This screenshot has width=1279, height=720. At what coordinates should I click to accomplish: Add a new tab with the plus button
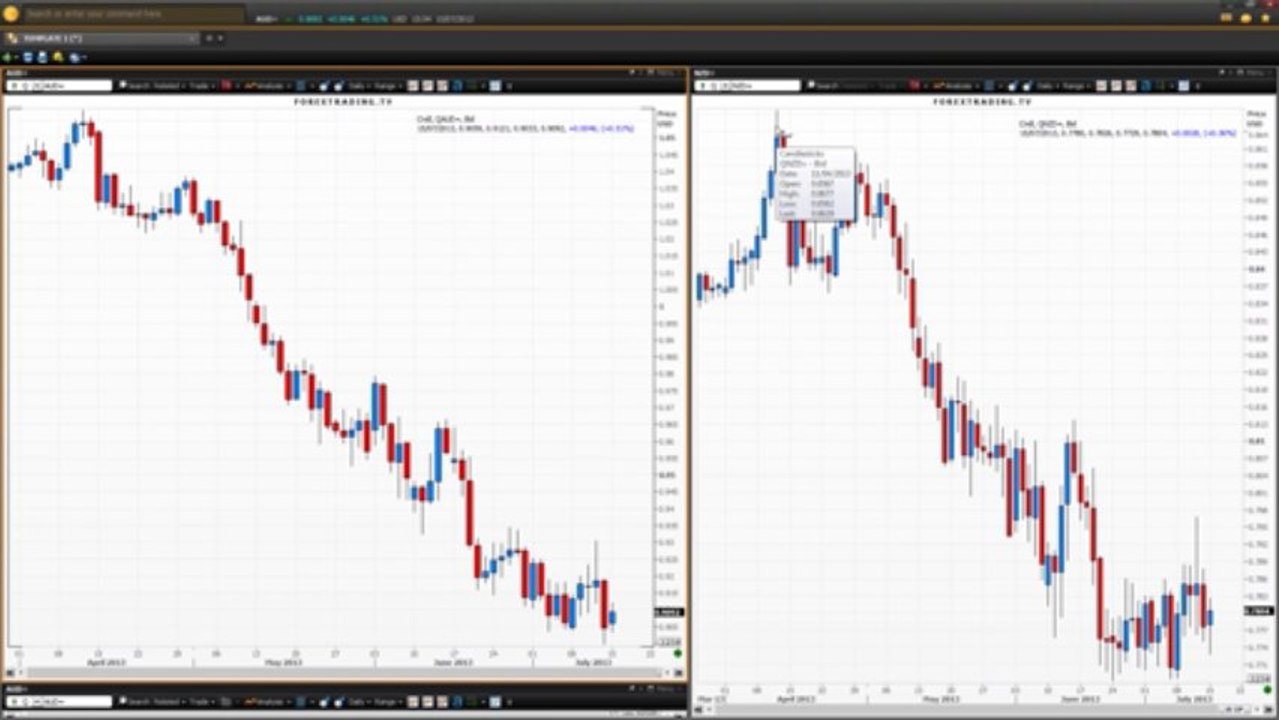pos(208,38)
